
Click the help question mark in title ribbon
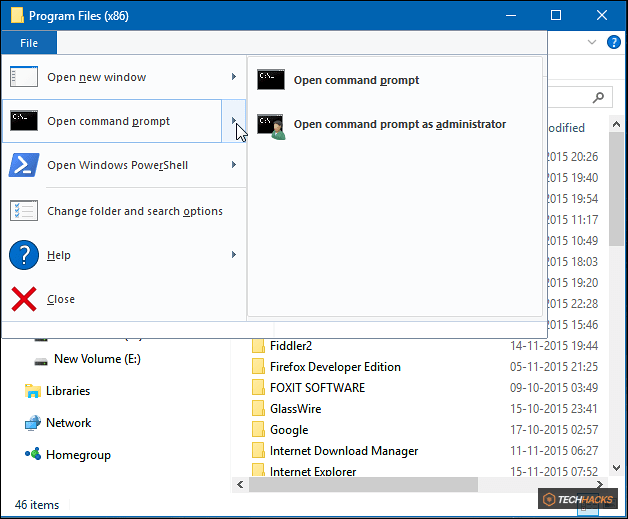tap(614, 42)
